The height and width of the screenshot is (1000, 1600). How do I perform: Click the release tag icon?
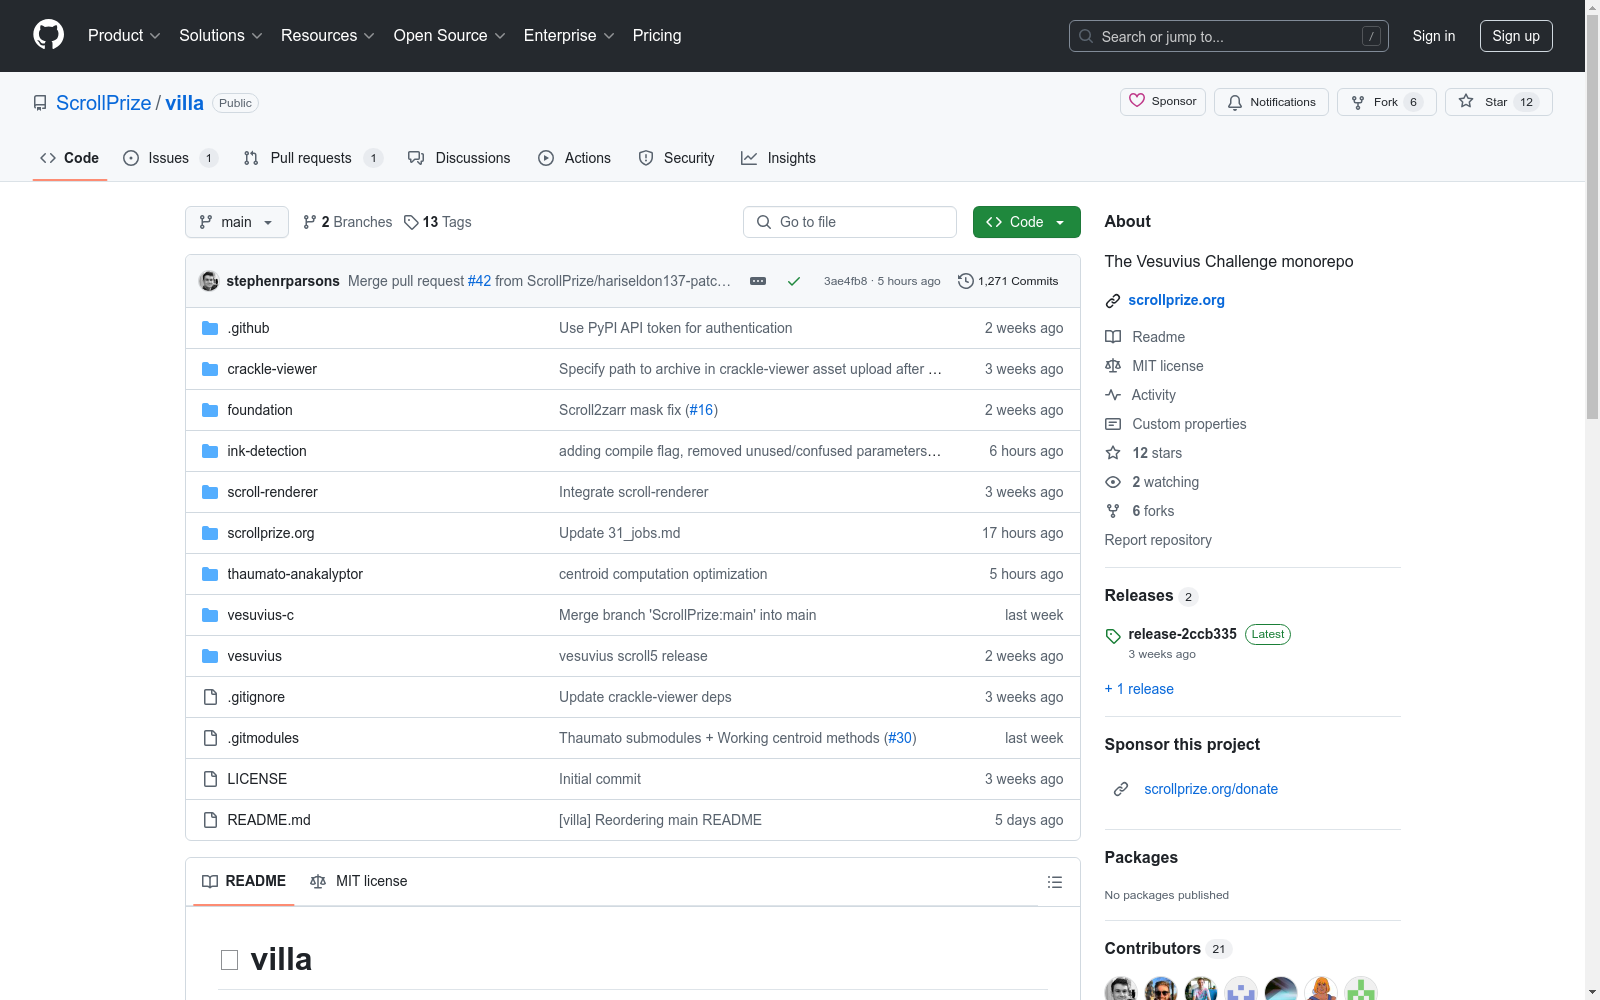(x=1113, y=636)
